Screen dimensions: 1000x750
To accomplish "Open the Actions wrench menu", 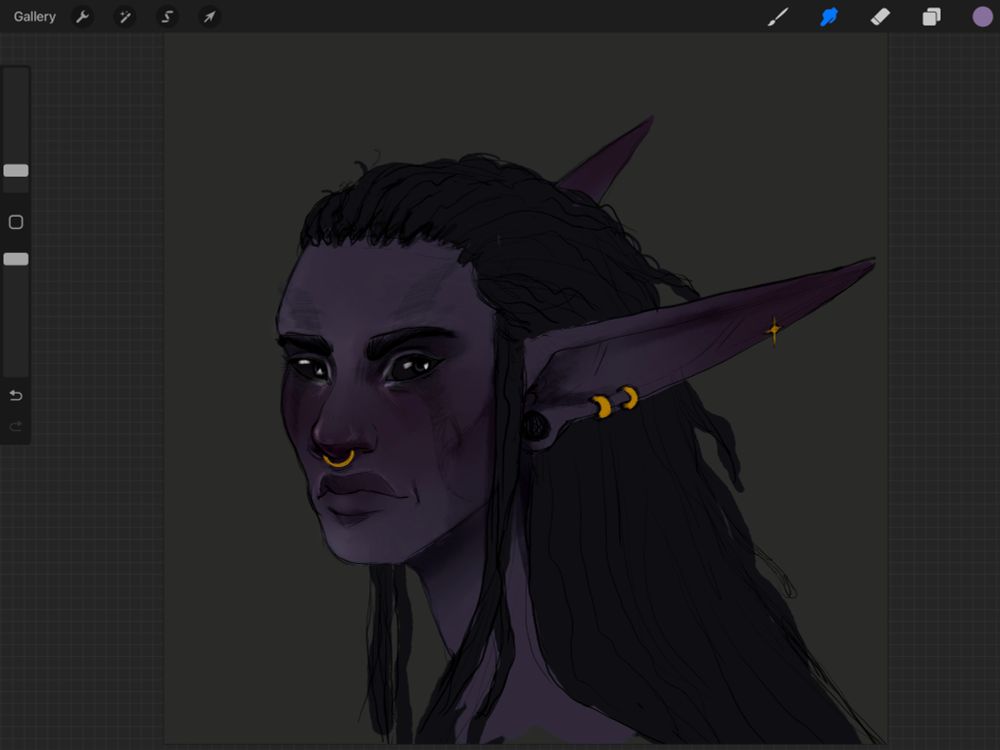I will [84, 17].
